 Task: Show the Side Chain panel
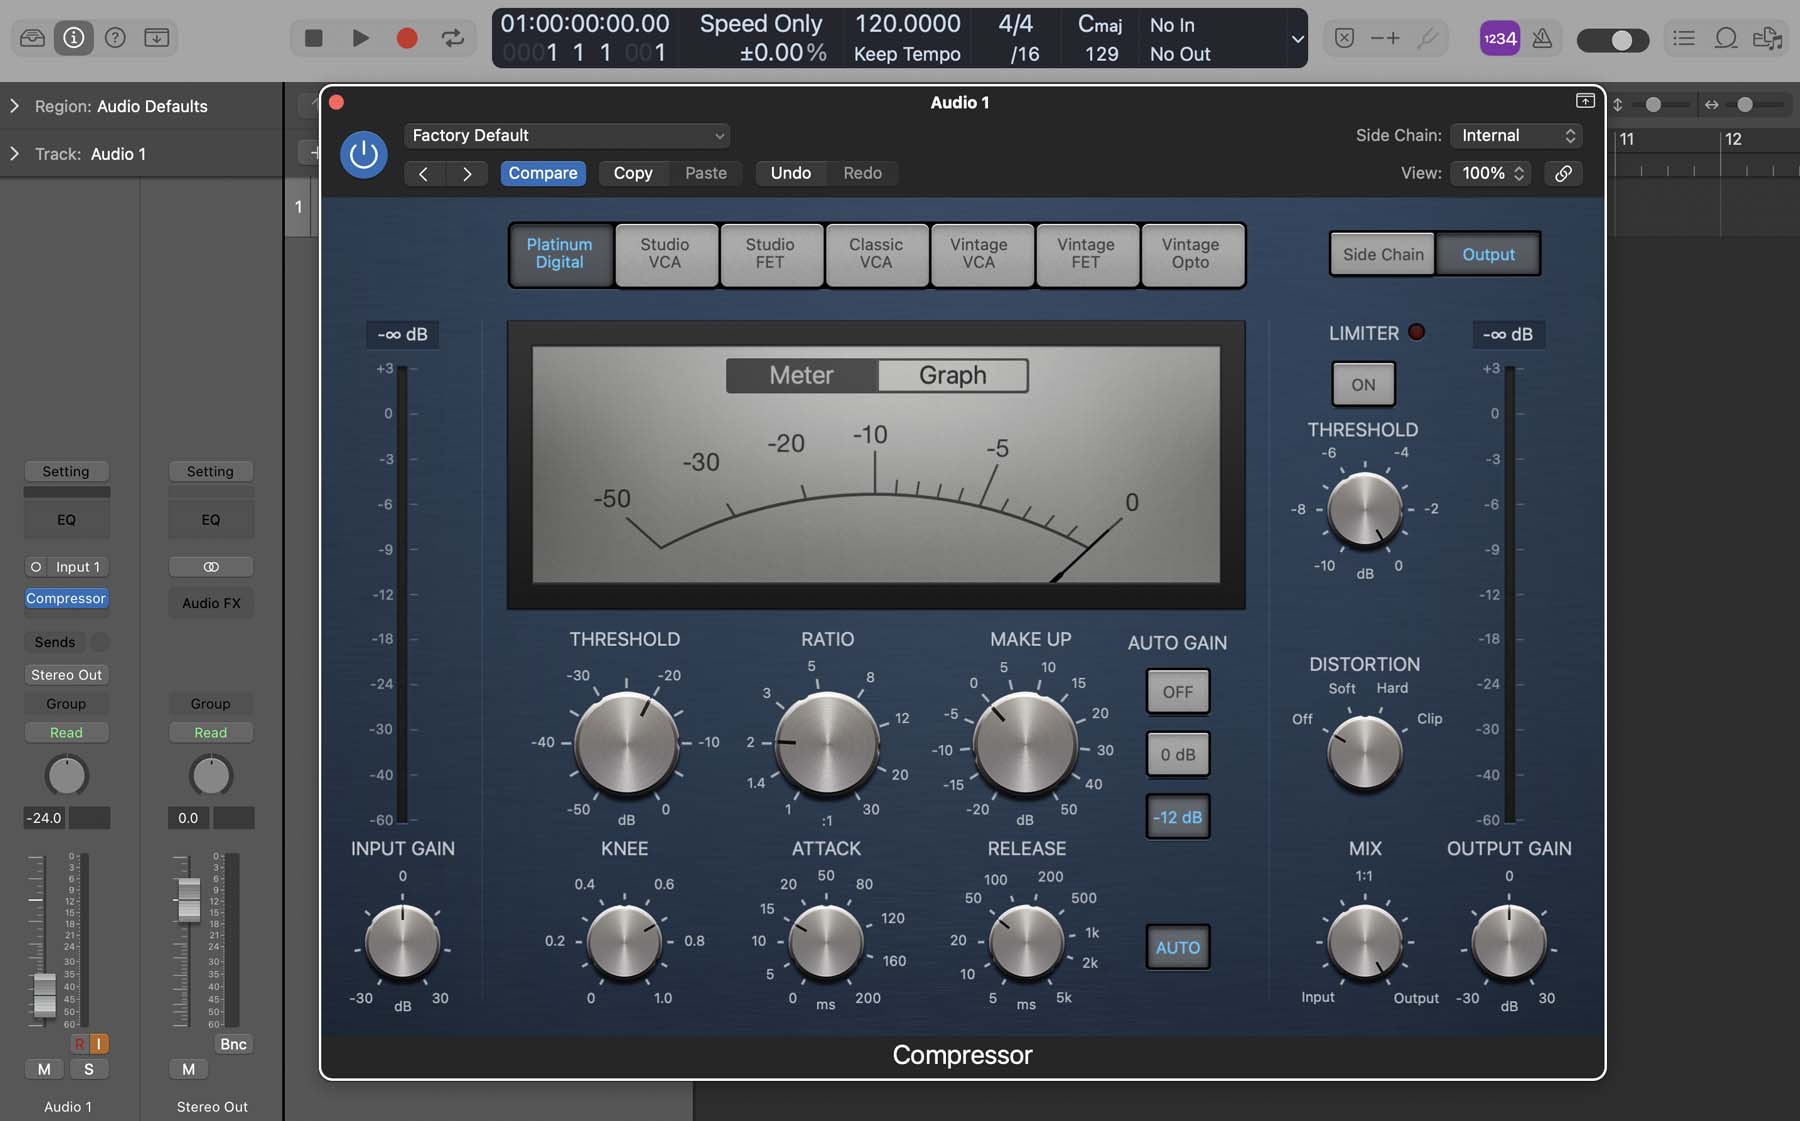[x=1383, y=254]
